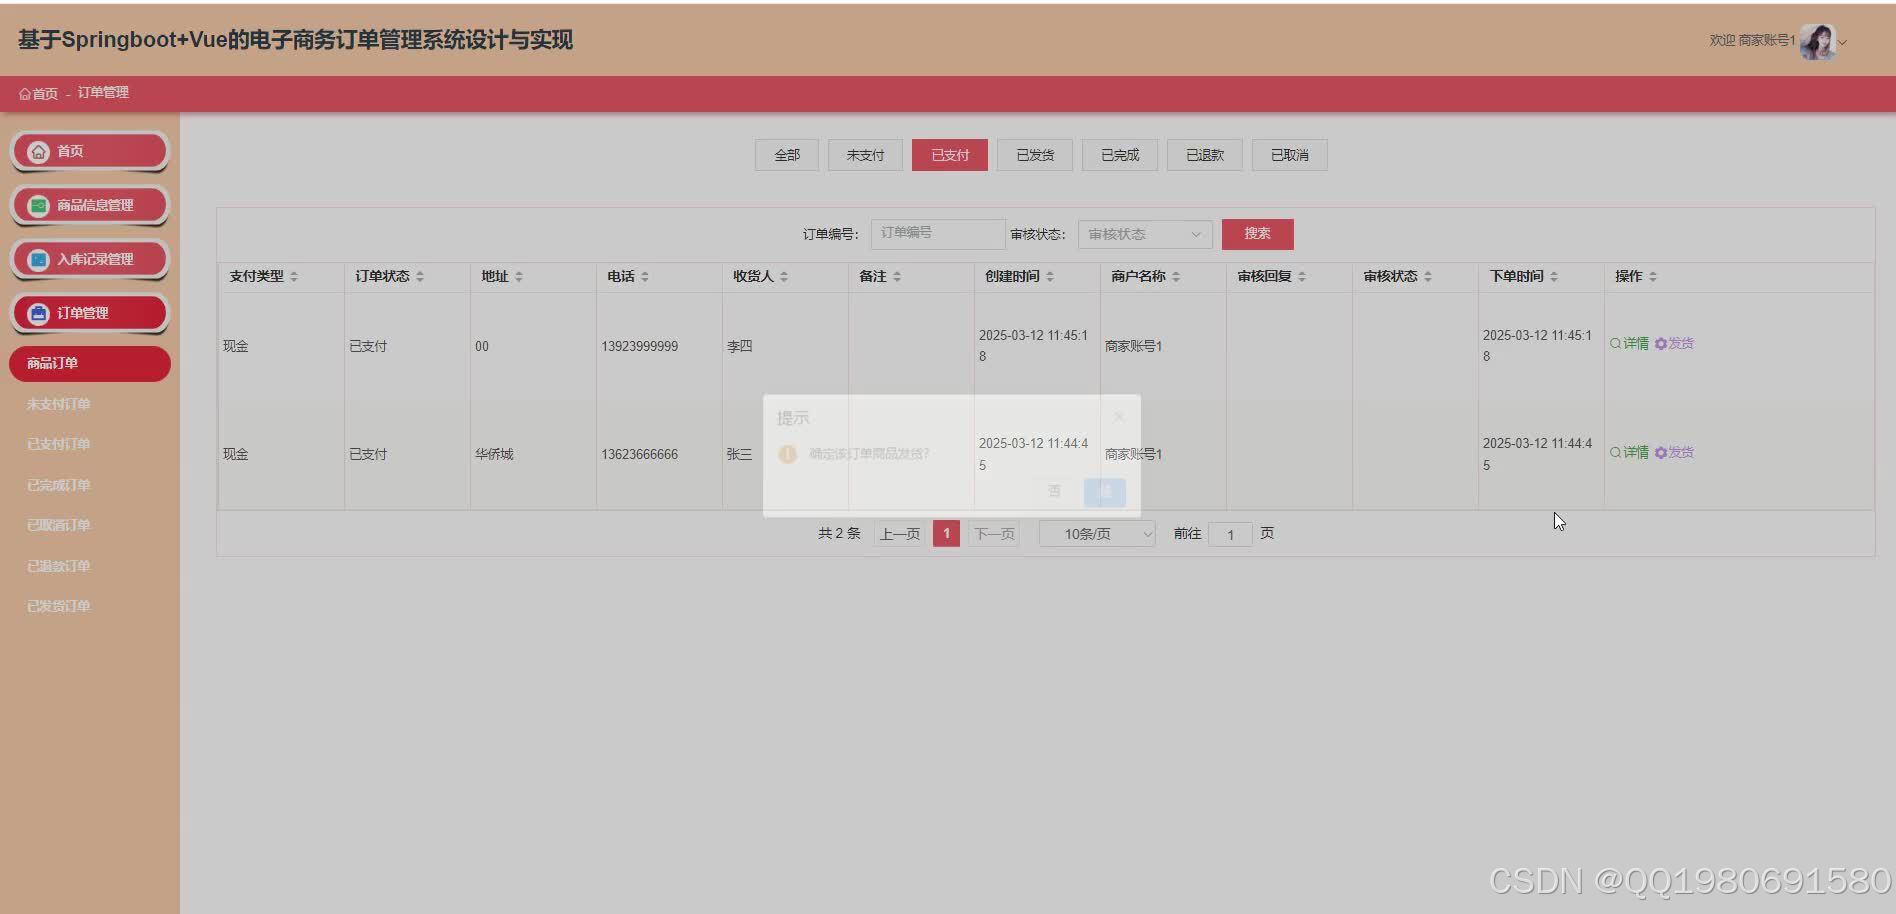Open the user avatar menu at top right

[1816, 41]
